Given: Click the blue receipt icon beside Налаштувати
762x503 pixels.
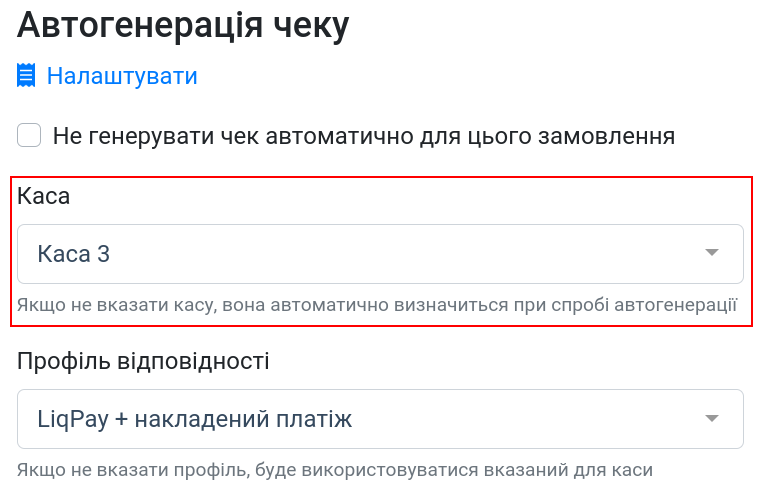Looking at the screenshot, I should pos(26,75).
